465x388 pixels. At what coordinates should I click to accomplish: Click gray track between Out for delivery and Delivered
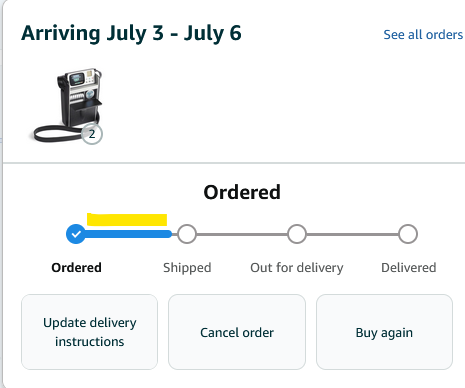click(353, 234)
